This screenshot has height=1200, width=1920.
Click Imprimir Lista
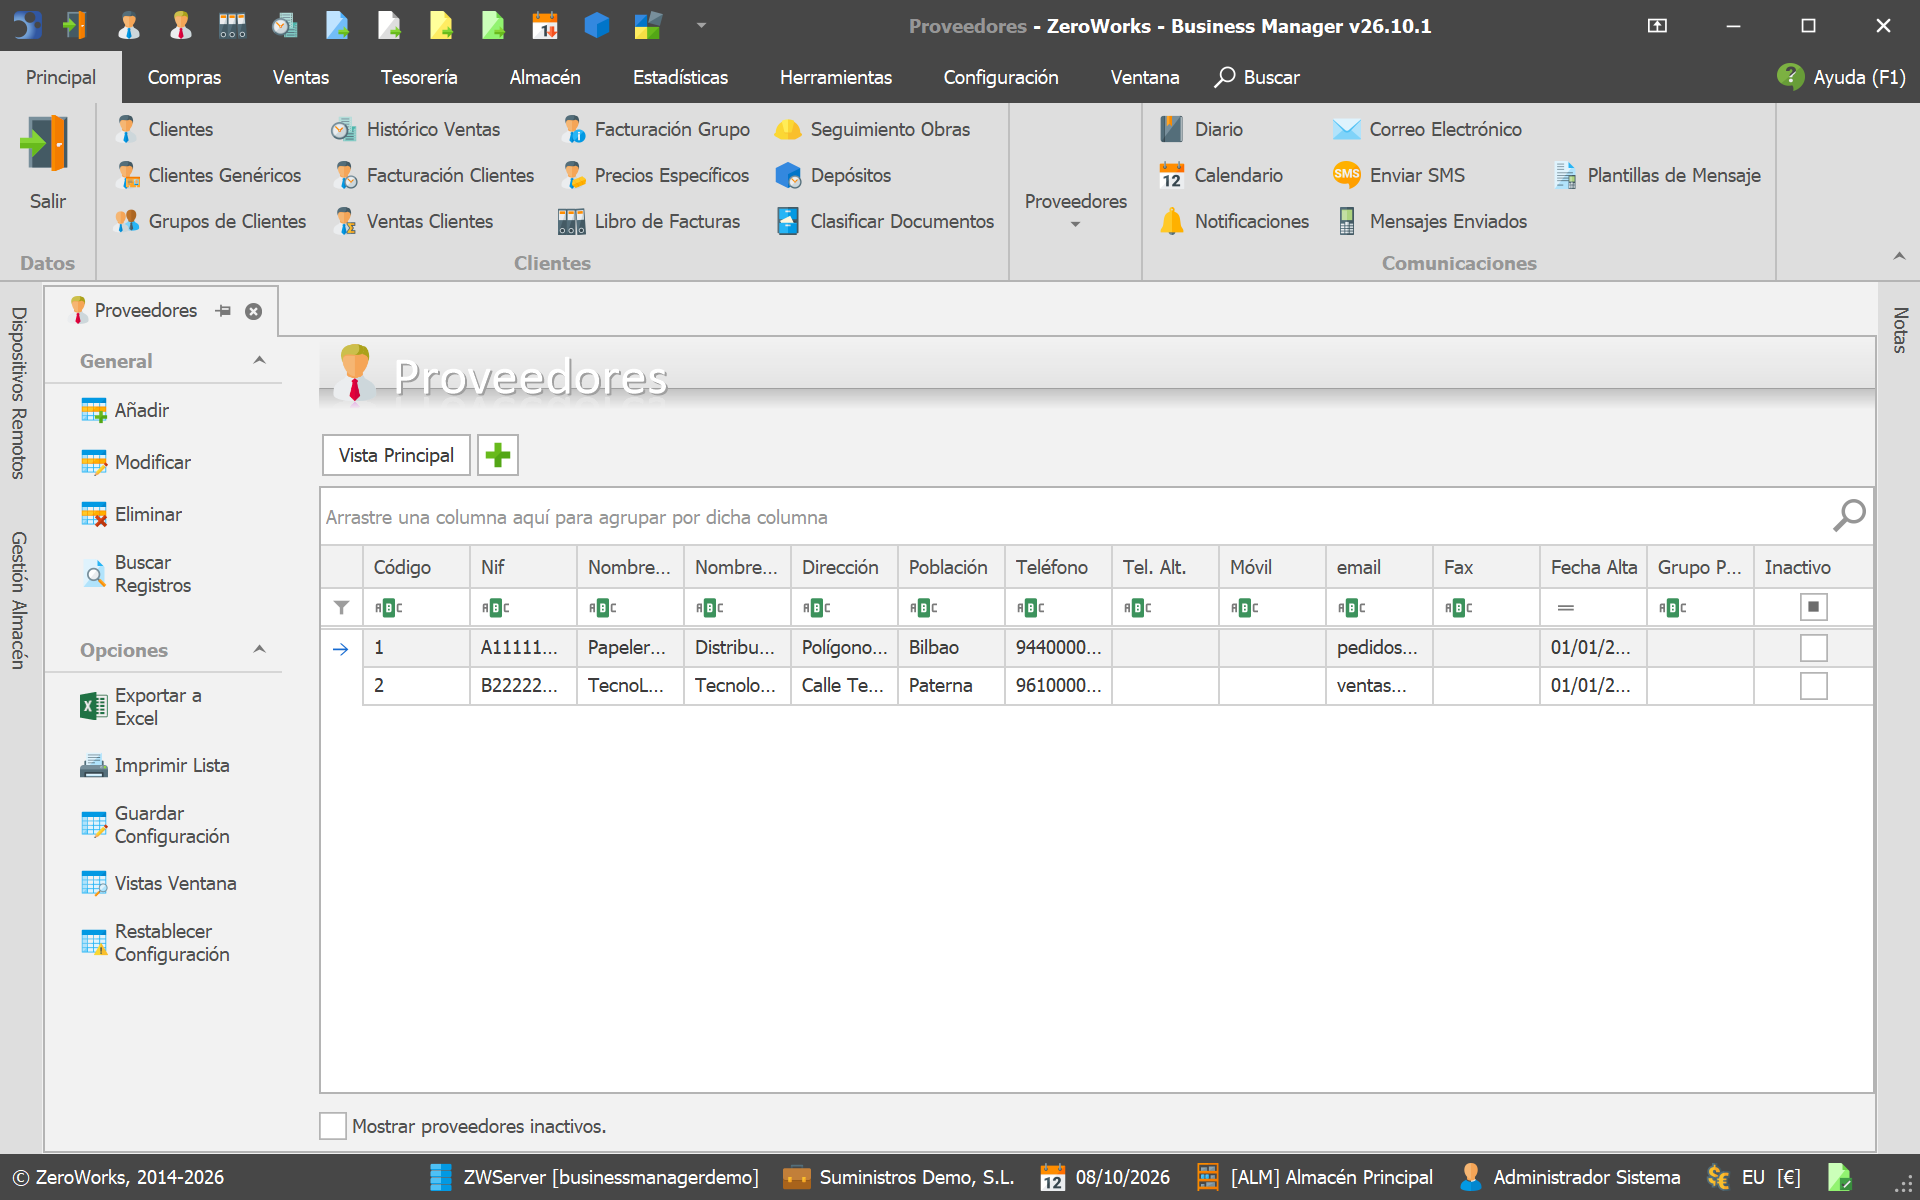click(155, 765)
